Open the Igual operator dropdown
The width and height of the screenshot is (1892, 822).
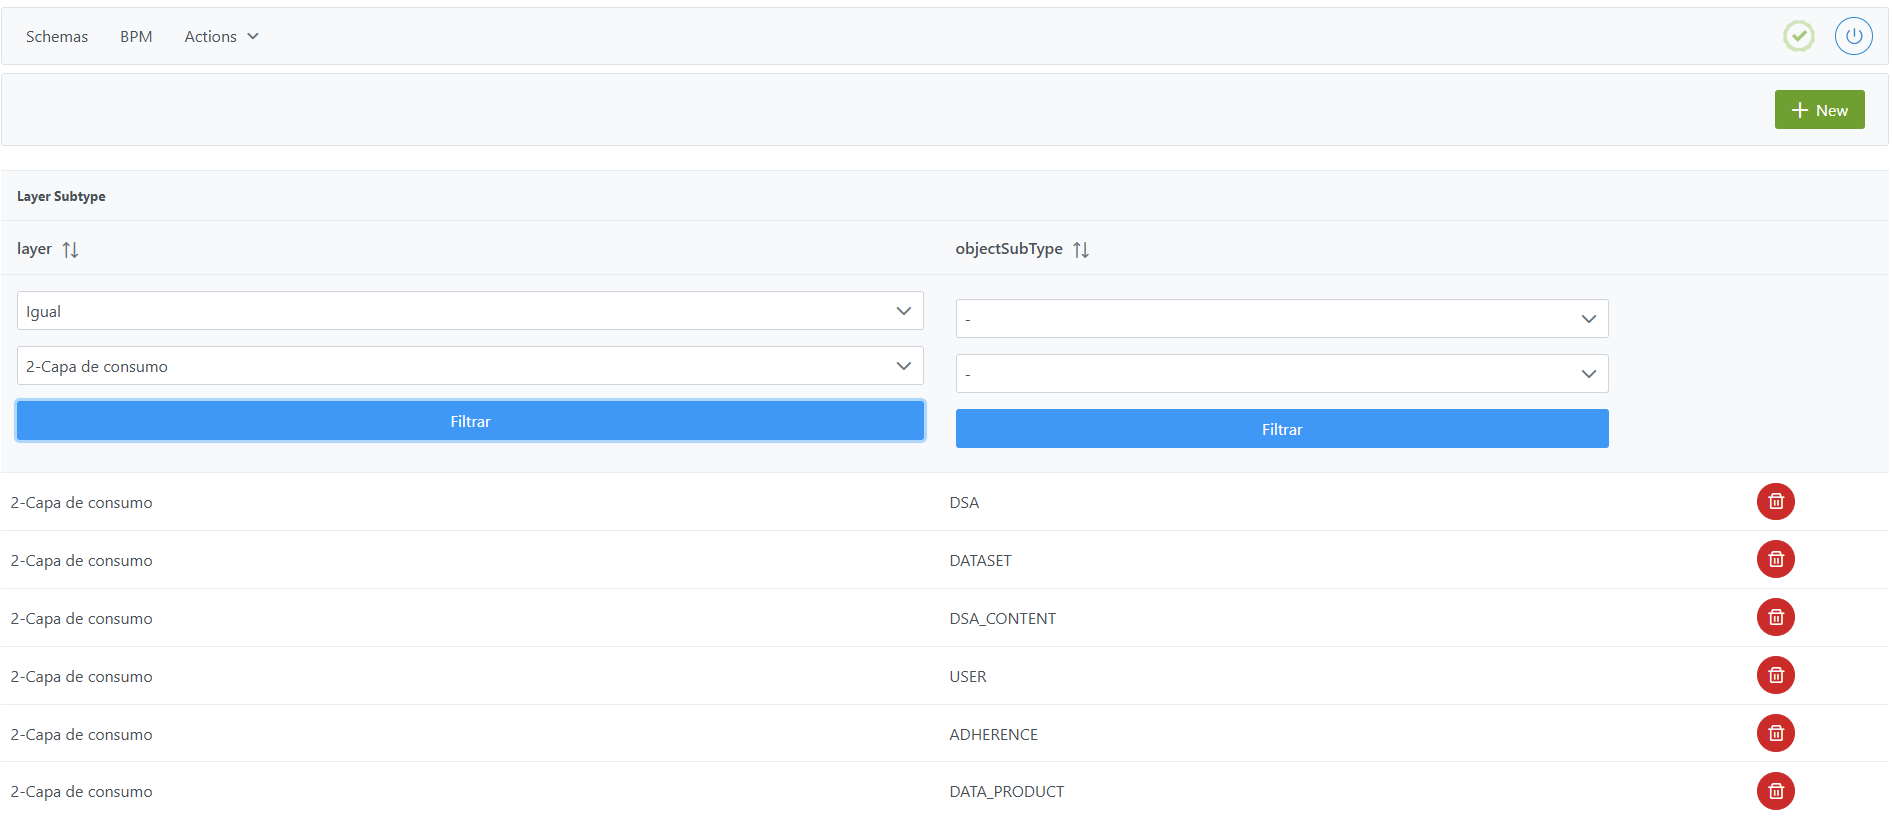pyautogui.click(x=469, y=311)
